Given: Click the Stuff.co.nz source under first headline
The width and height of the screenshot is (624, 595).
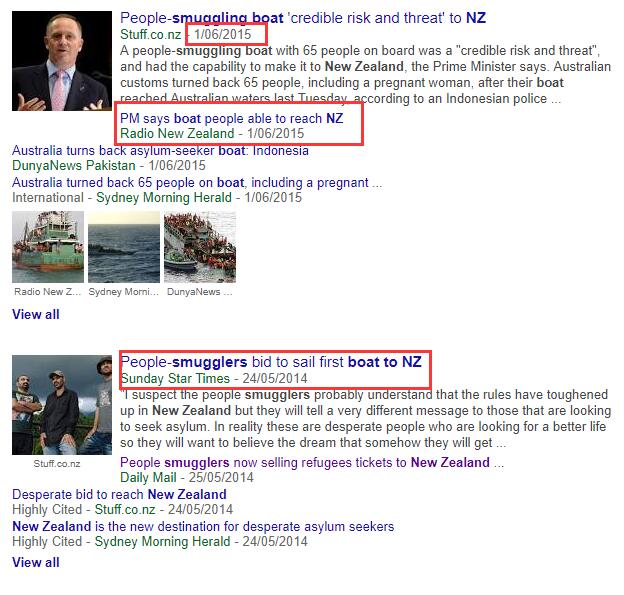Looking at the screenshot, I should coord(150,34).
